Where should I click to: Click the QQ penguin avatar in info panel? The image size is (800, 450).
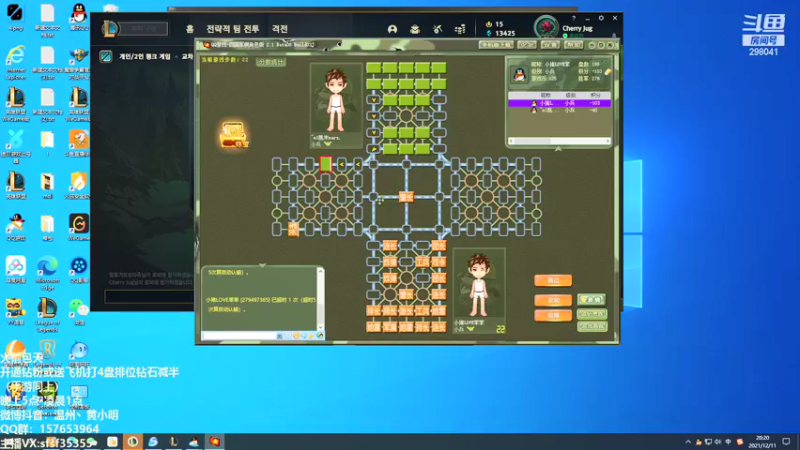click(519, 74)
